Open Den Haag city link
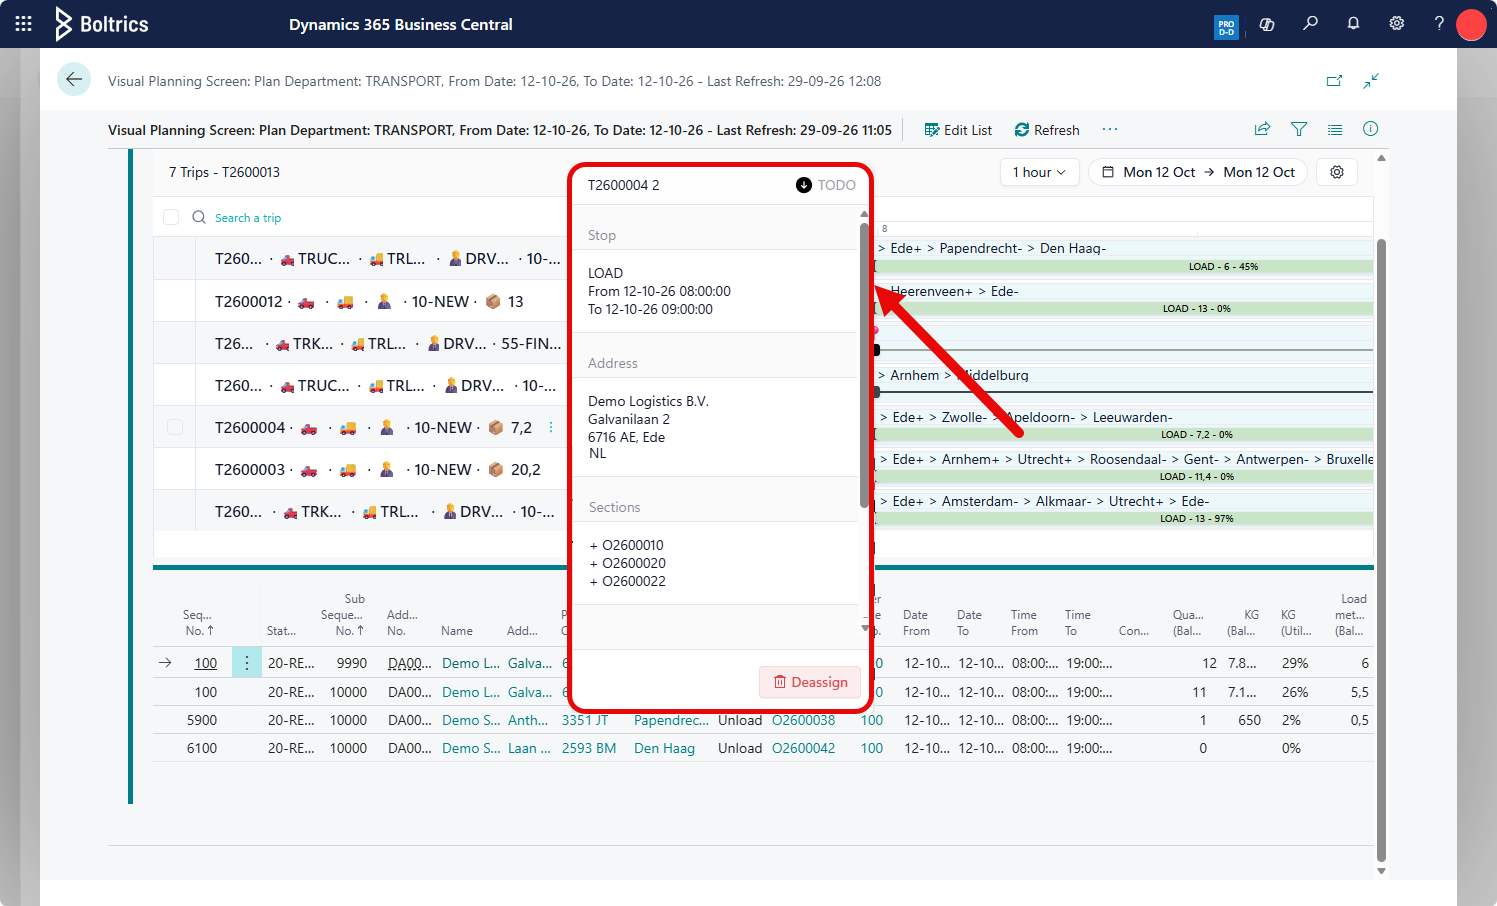Image resolution: width=1497 pixels, height=906 pixels. click(x=664, y=748)
